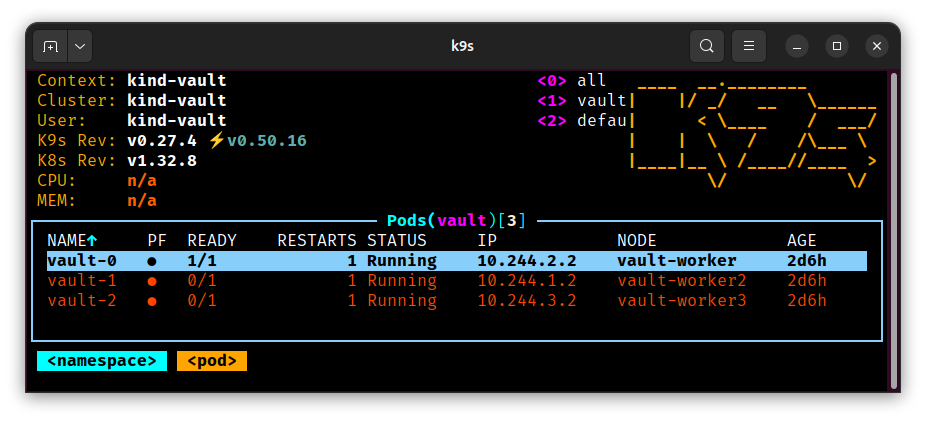
Task: Click IP address 10.244.3.2
Action: pos(527,301)
